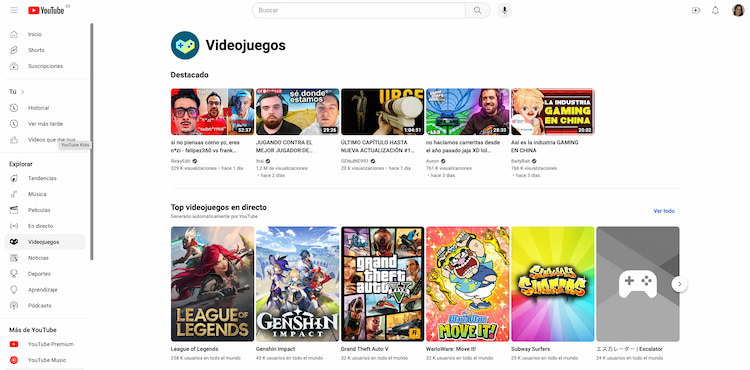Open BaityBait channel link
750x370 pixels.
521,161
